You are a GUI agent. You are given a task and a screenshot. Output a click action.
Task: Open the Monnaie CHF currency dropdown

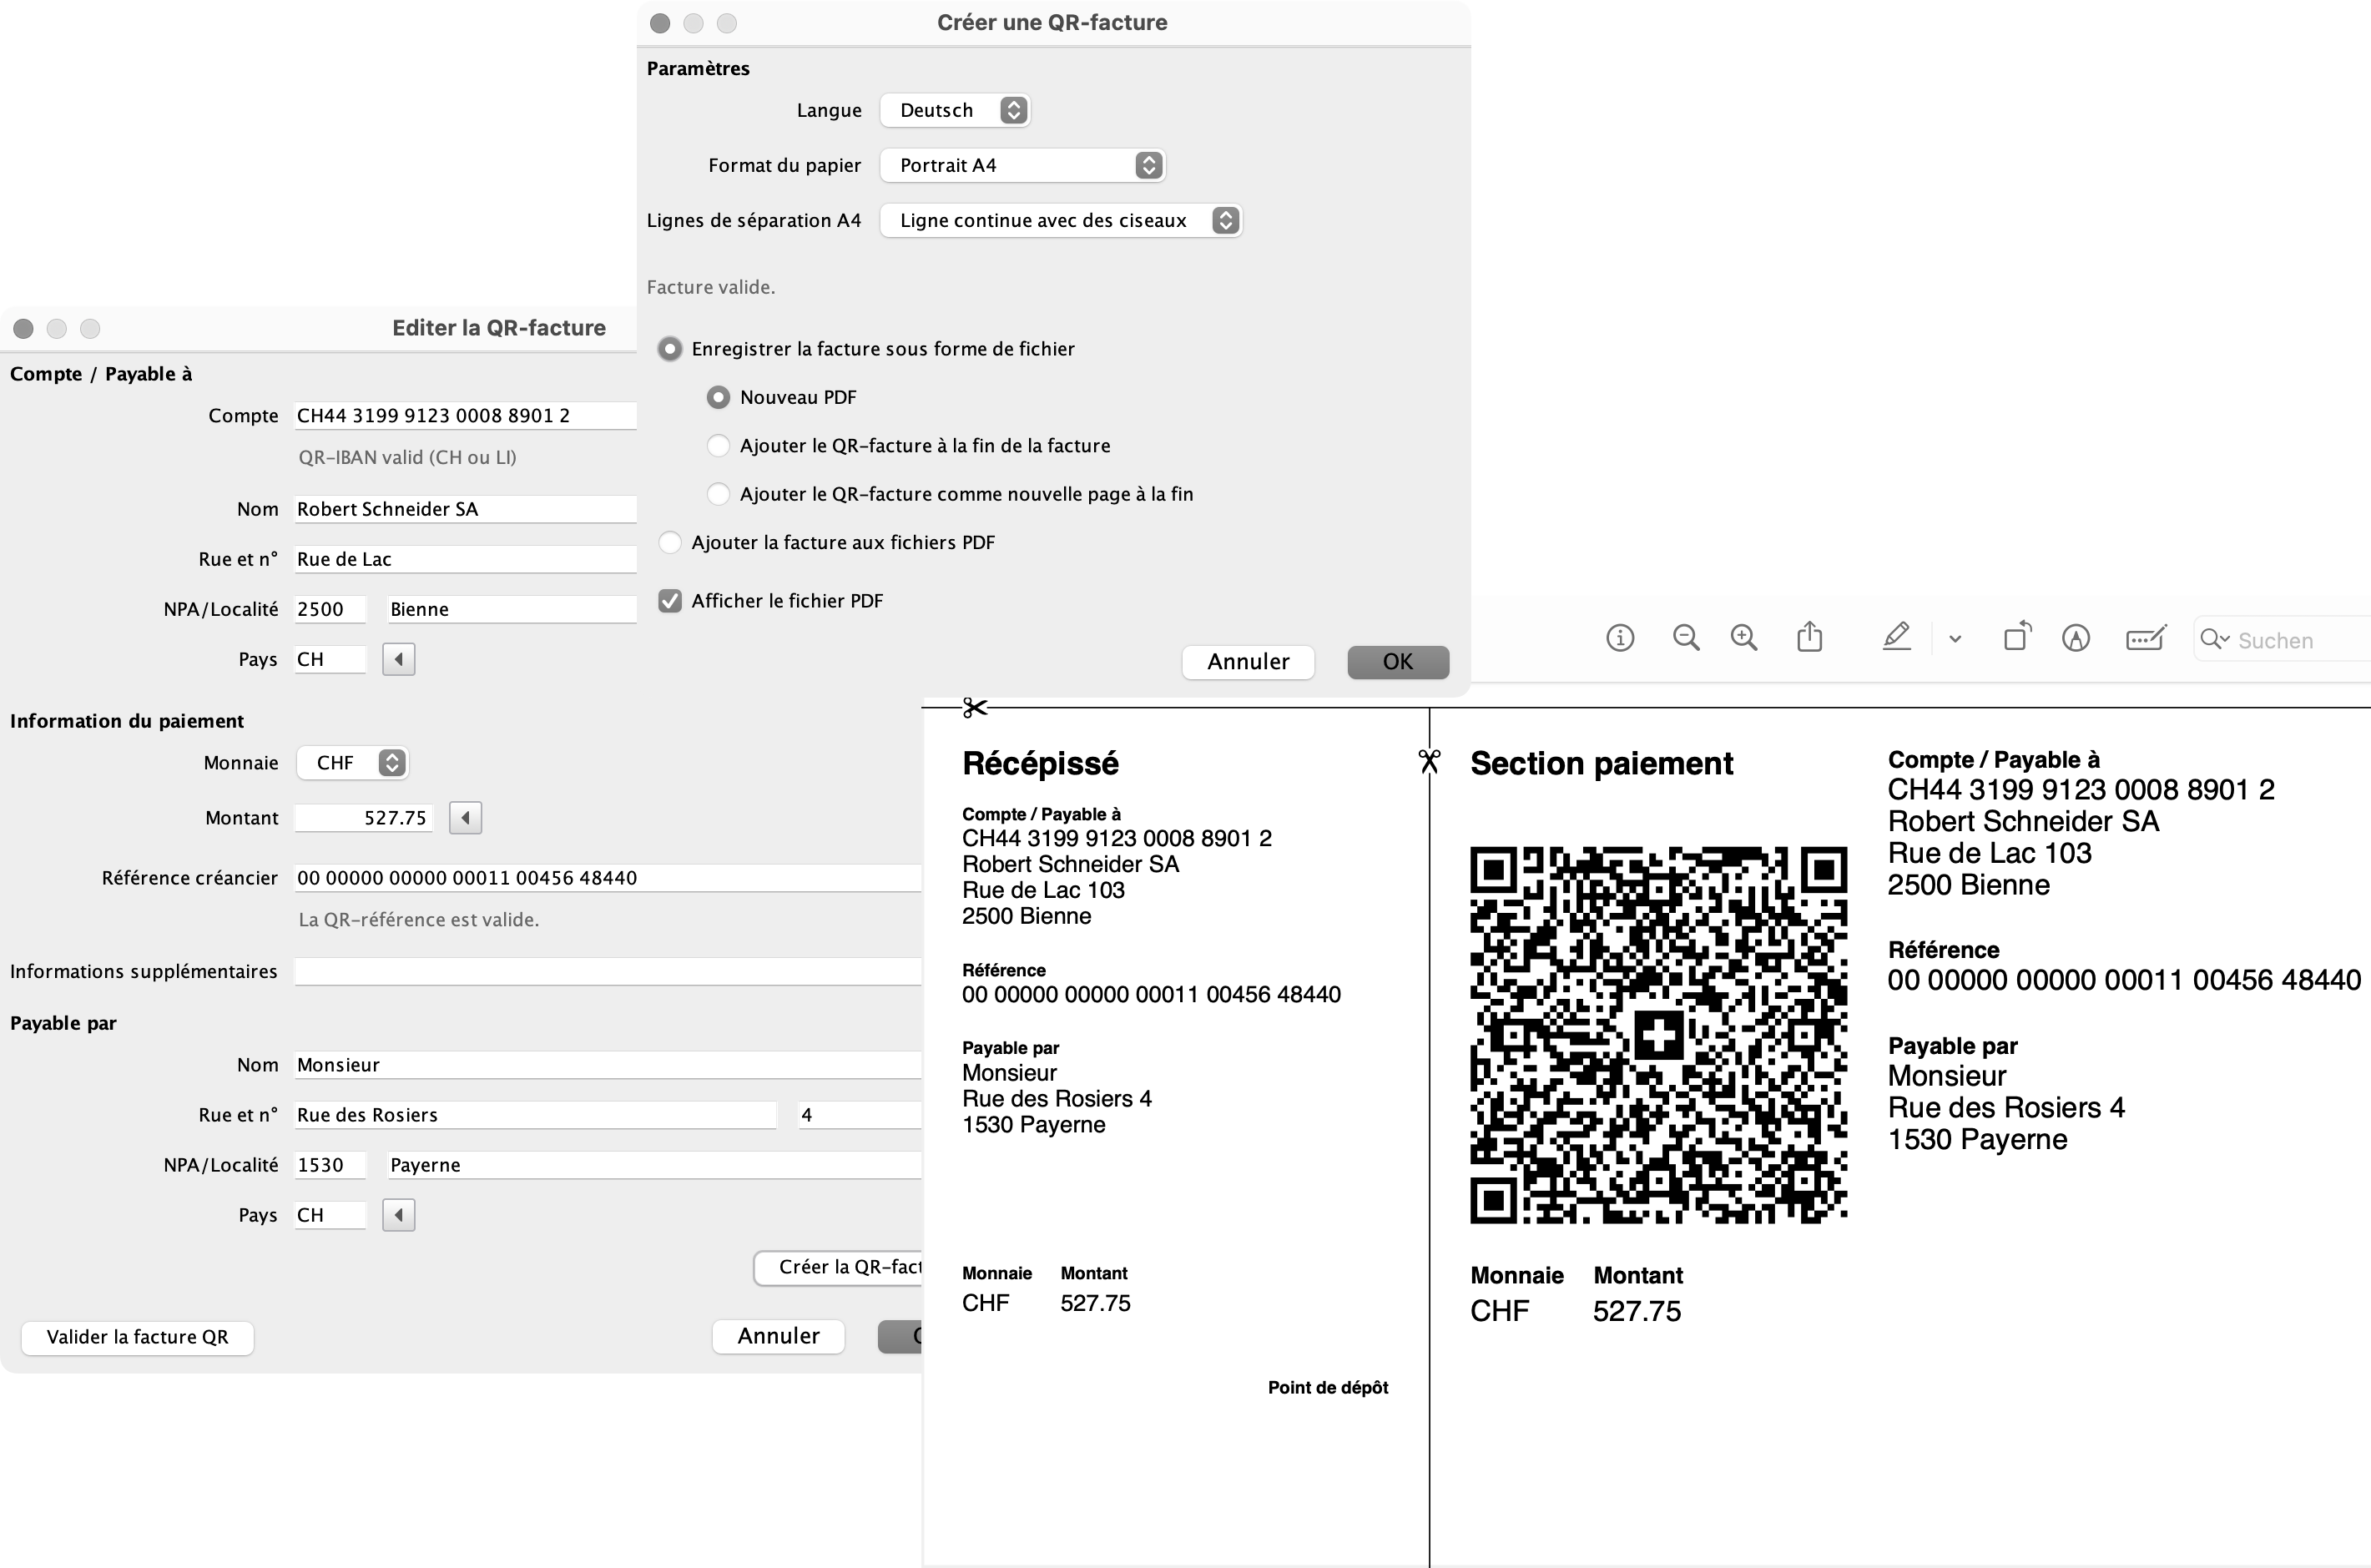[353, 763]
